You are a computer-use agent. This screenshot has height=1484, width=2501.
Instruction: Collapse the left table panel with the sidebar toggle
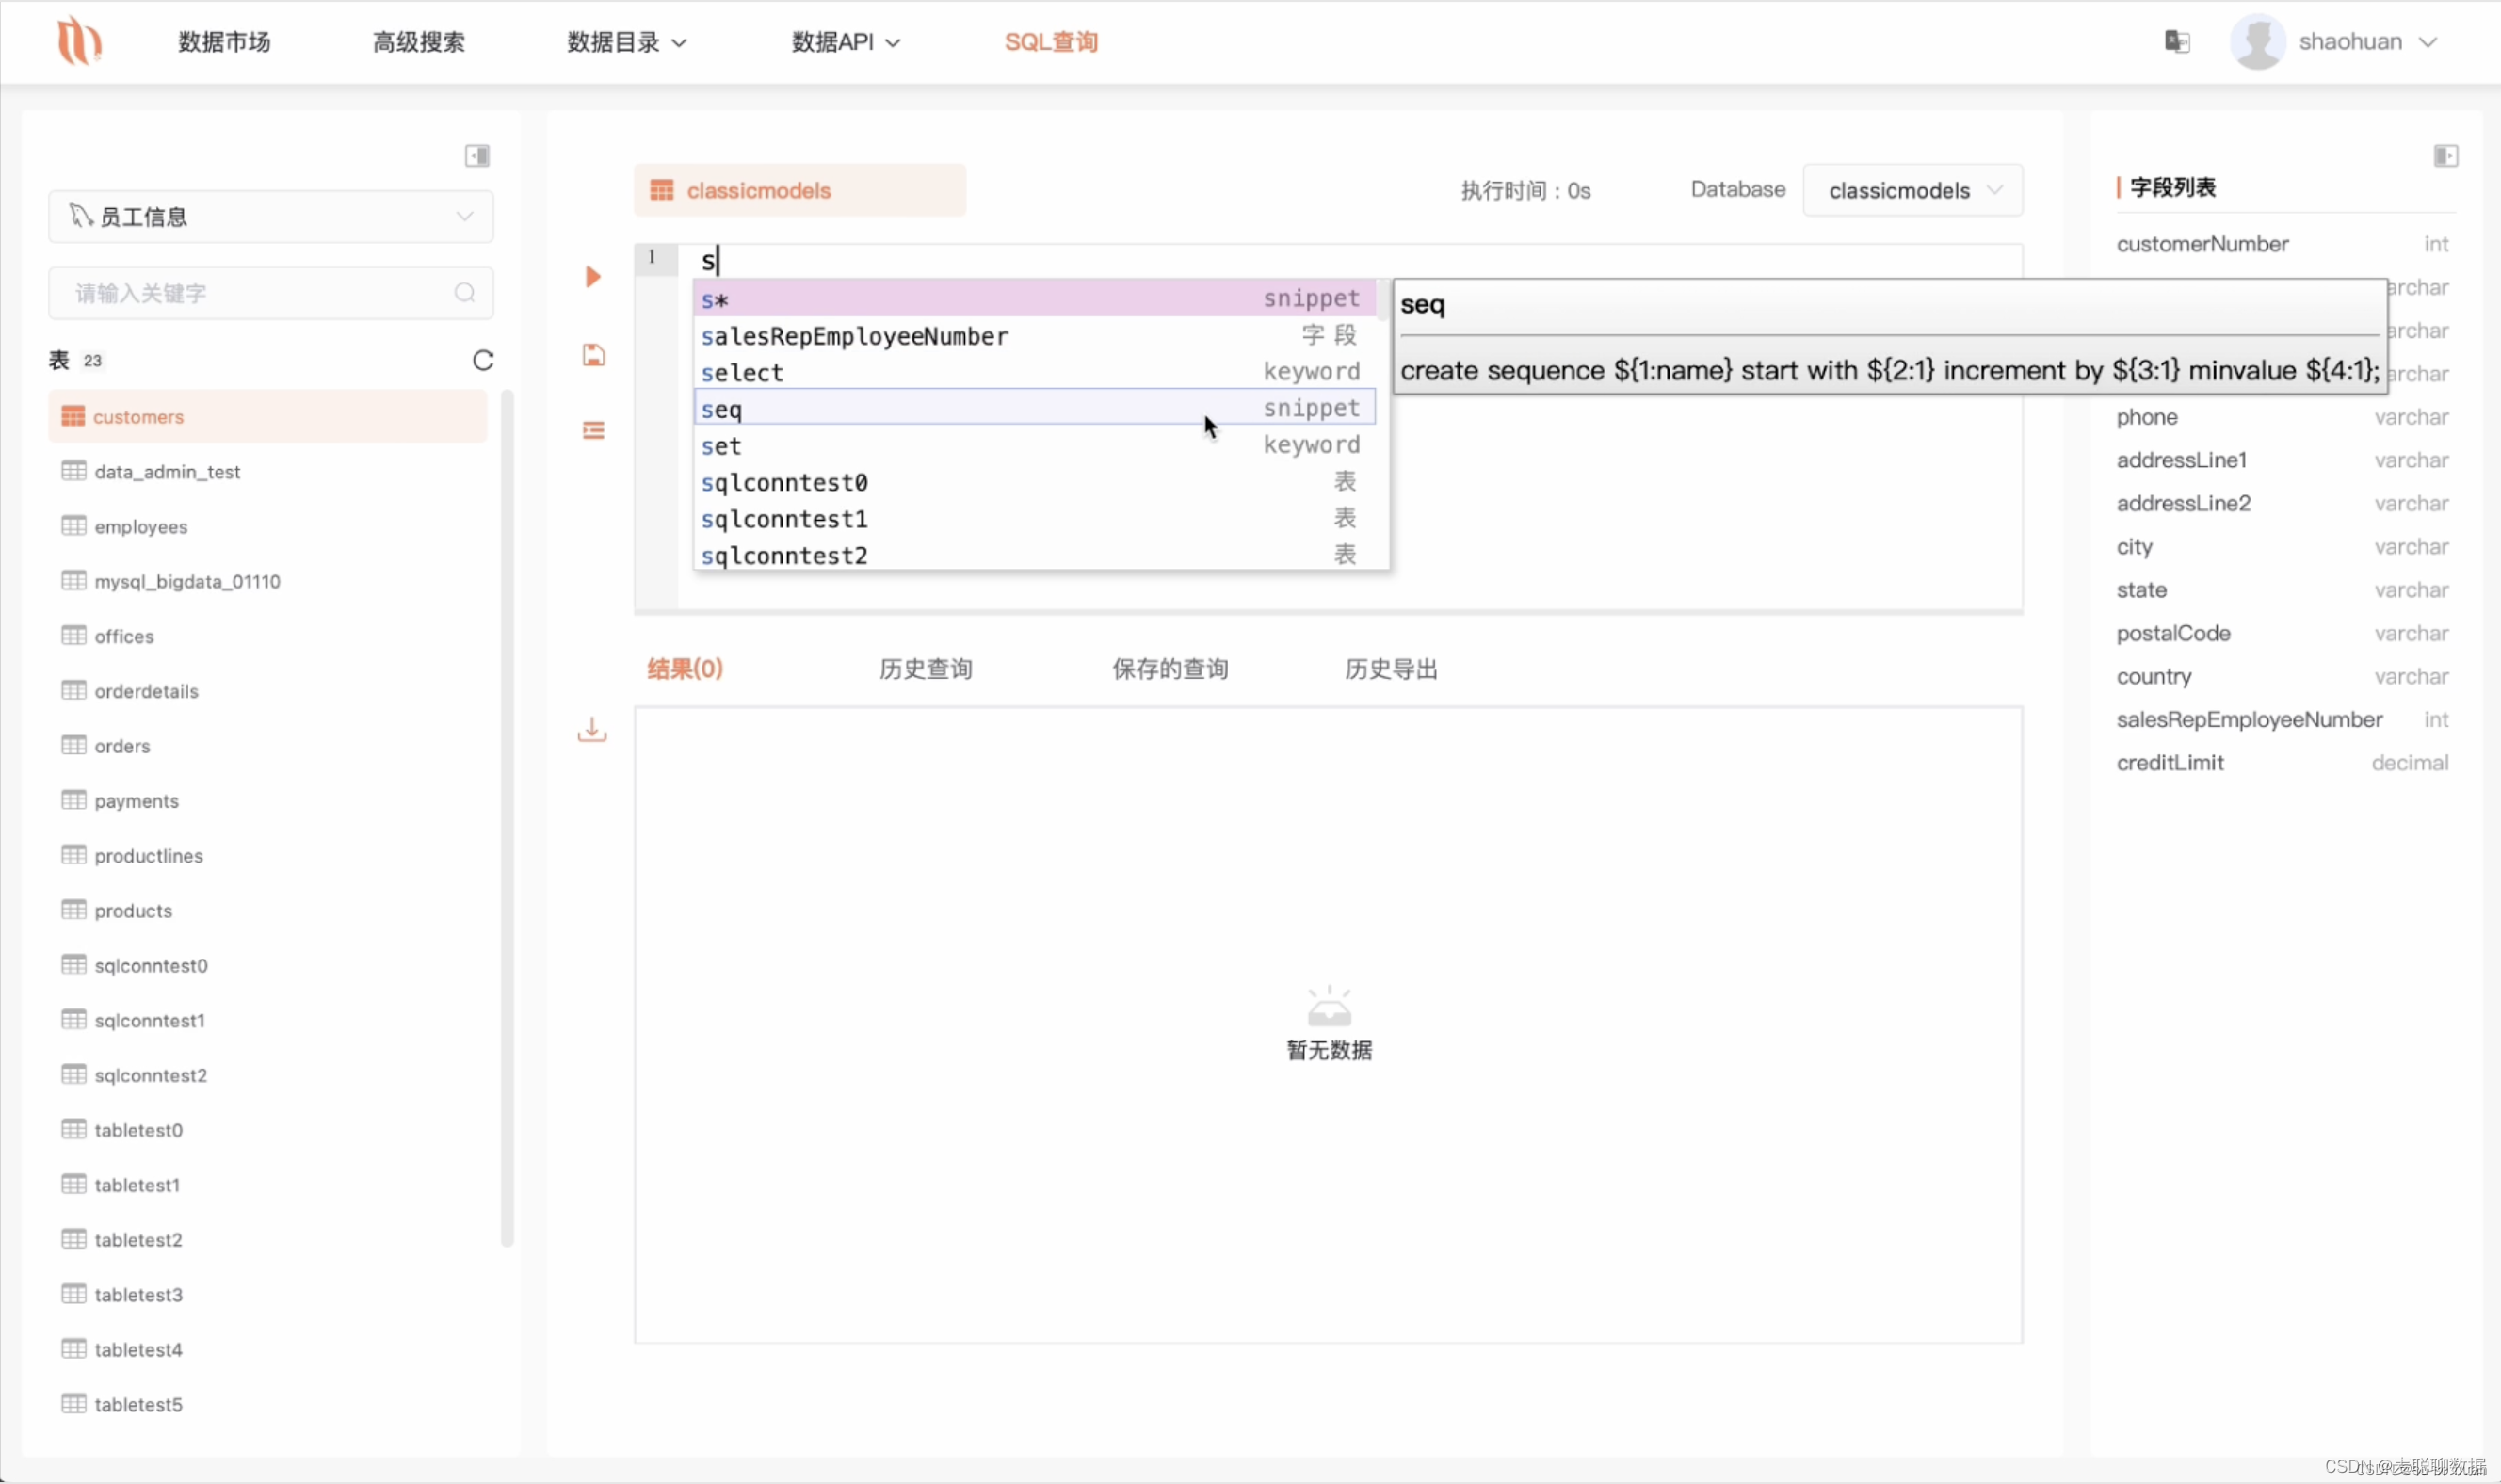click(477, 155)
